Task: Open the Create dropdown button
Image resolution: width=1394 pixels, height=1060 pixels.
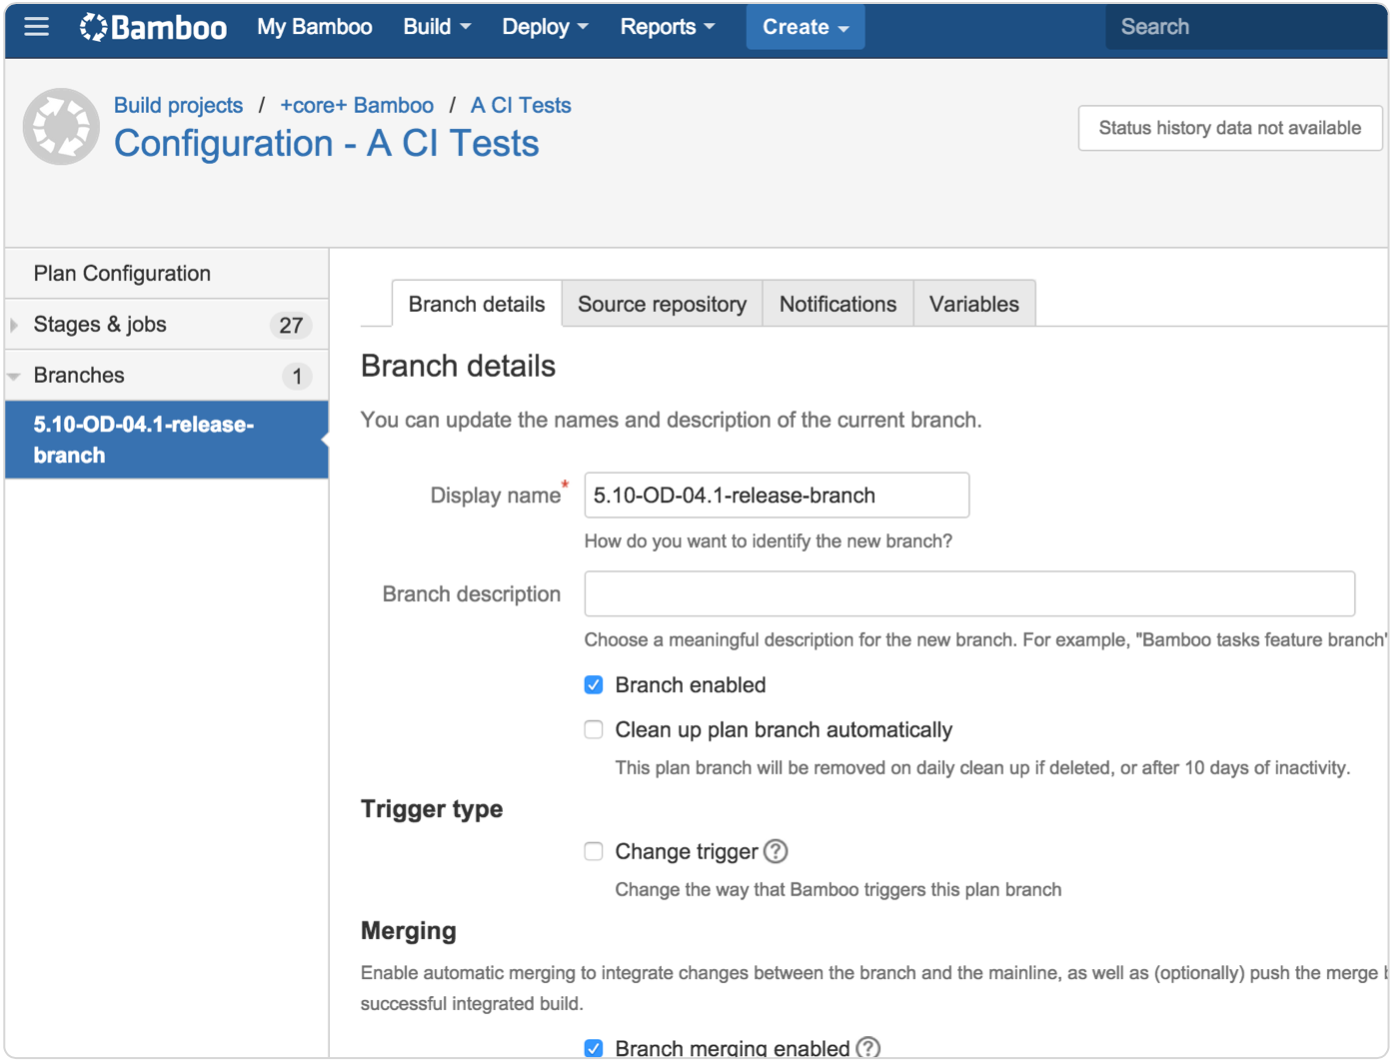Action: click(x=805, y=27)
